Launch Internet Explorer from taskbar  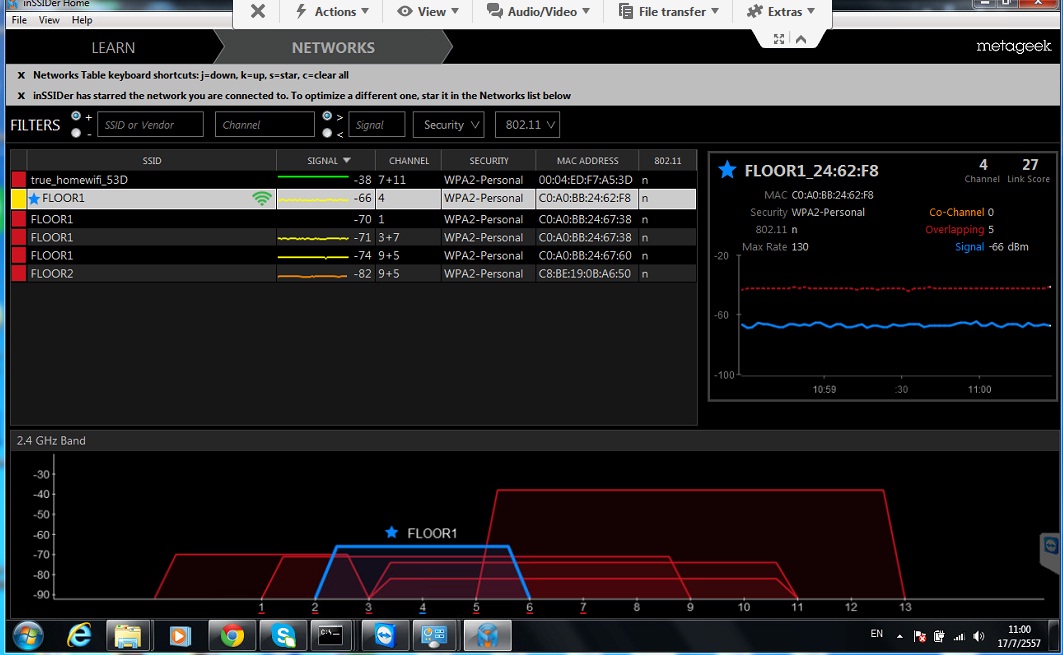pyautogui.click(x=79, y=636)
